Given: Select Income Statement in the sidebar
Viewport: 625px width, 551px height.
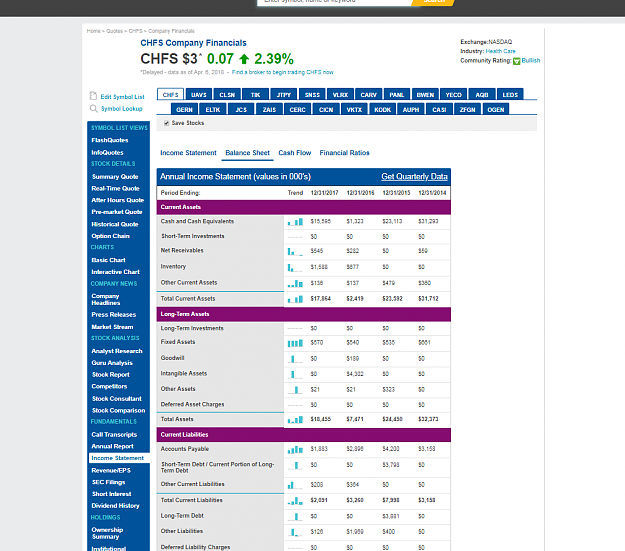Looking at the screenshot, I should coord(119,458).
